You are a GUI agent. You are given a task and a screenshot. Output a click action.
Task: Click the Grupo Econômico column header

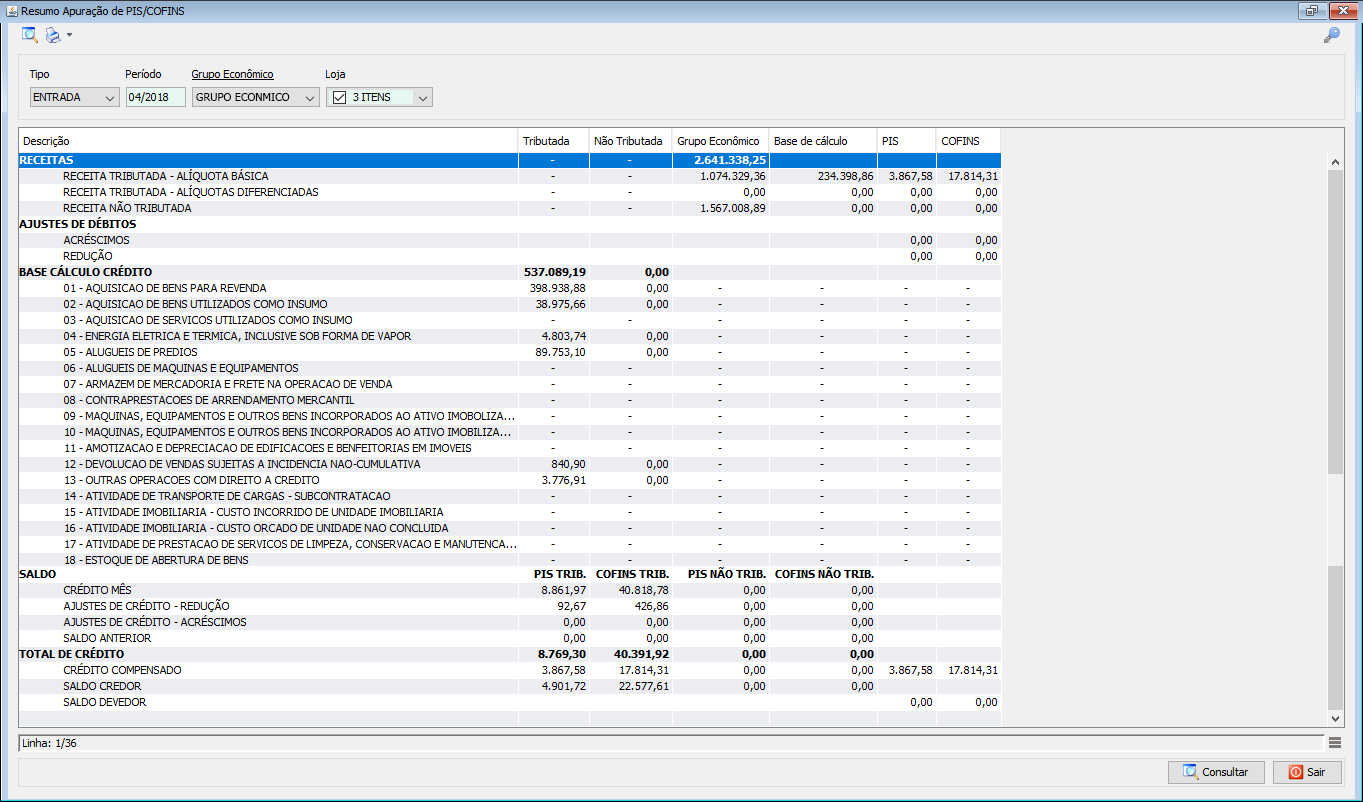coord(720,141)
